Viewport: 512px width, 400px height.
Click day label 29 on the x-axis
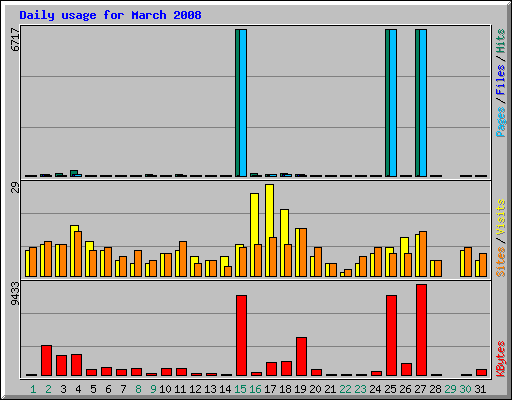450,389
